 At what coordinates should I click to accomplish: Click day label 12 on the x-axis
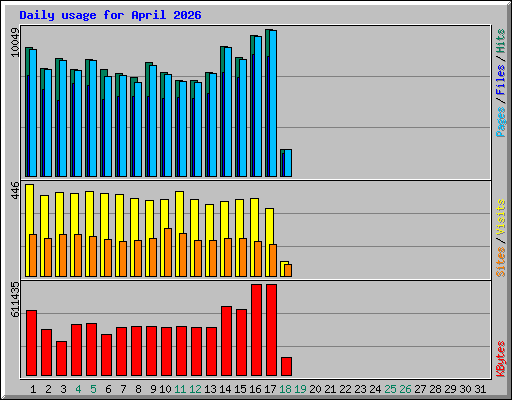click(x=195, y=389)
